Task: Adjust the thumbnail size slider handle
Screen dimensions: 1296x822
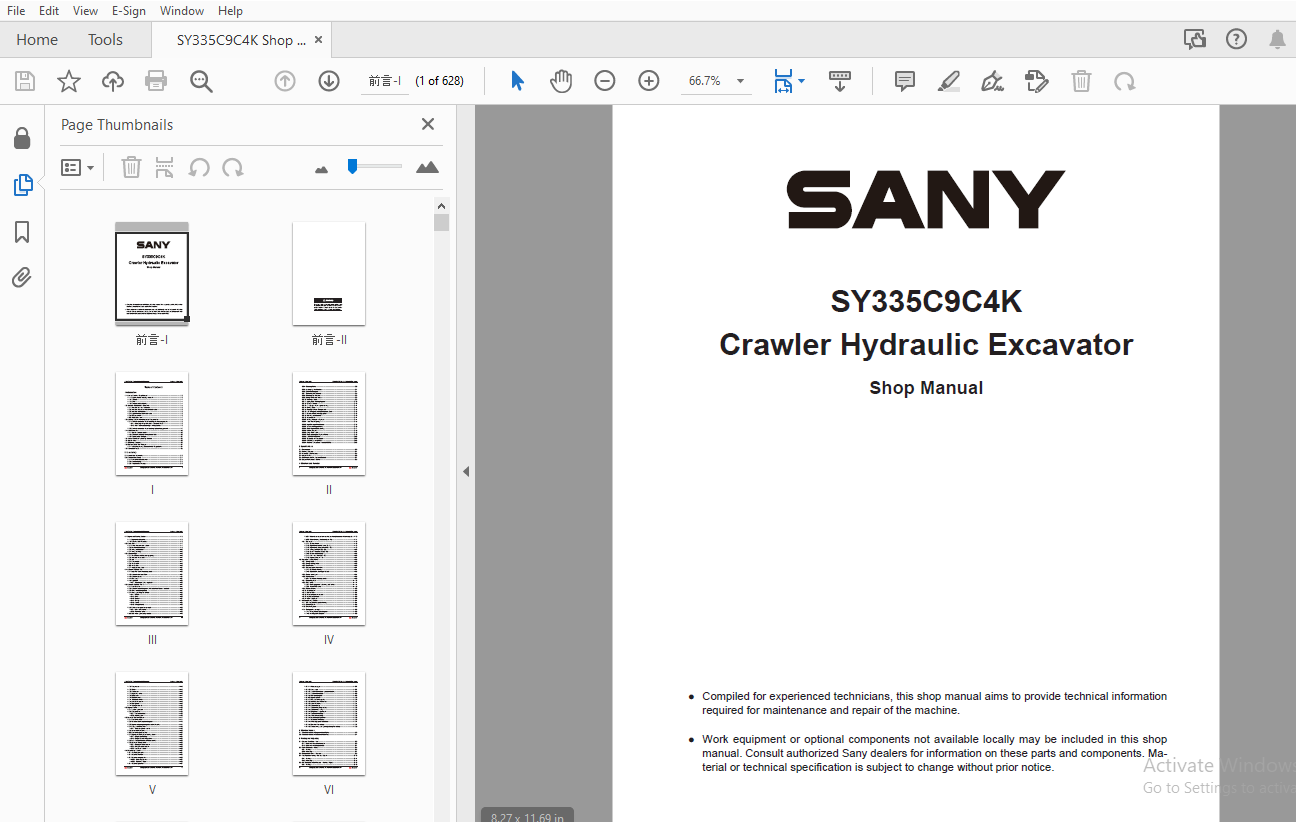Action: pyautogui.click(x=352, y=166)
